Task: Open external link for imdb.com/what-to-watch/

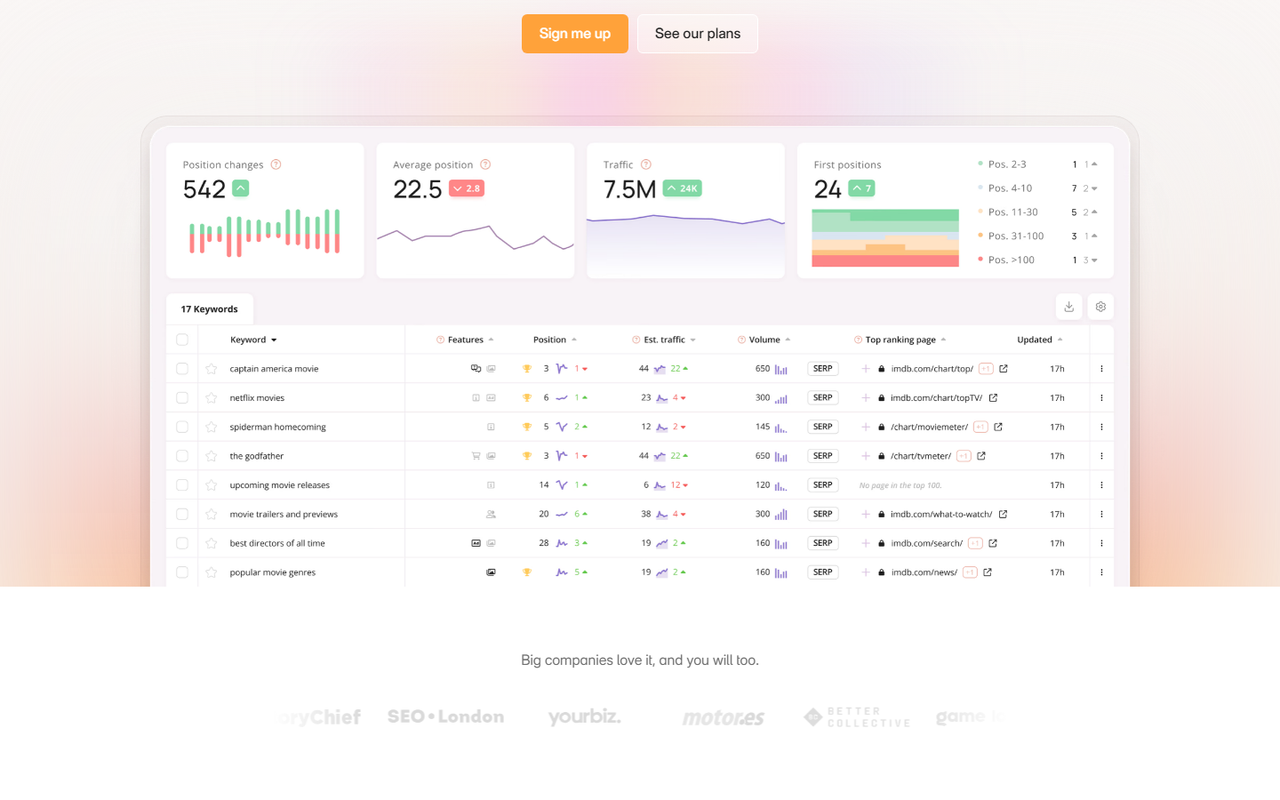Action: tap(1003, 514)
